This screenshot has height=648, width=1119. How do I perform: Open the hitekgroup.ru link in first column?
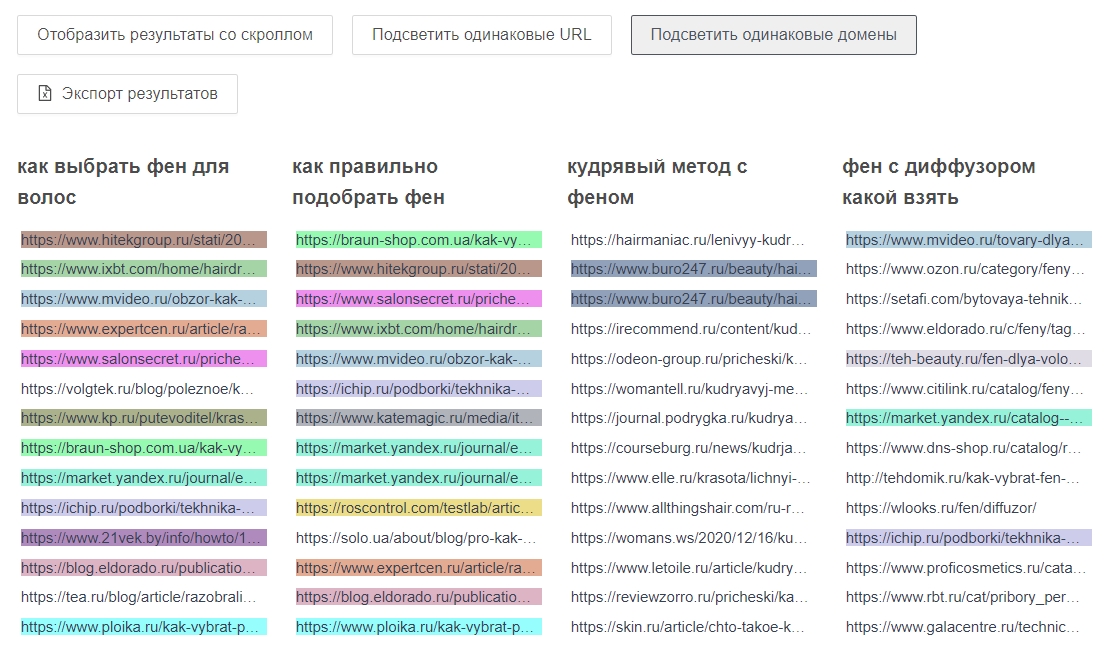[140, 240]
